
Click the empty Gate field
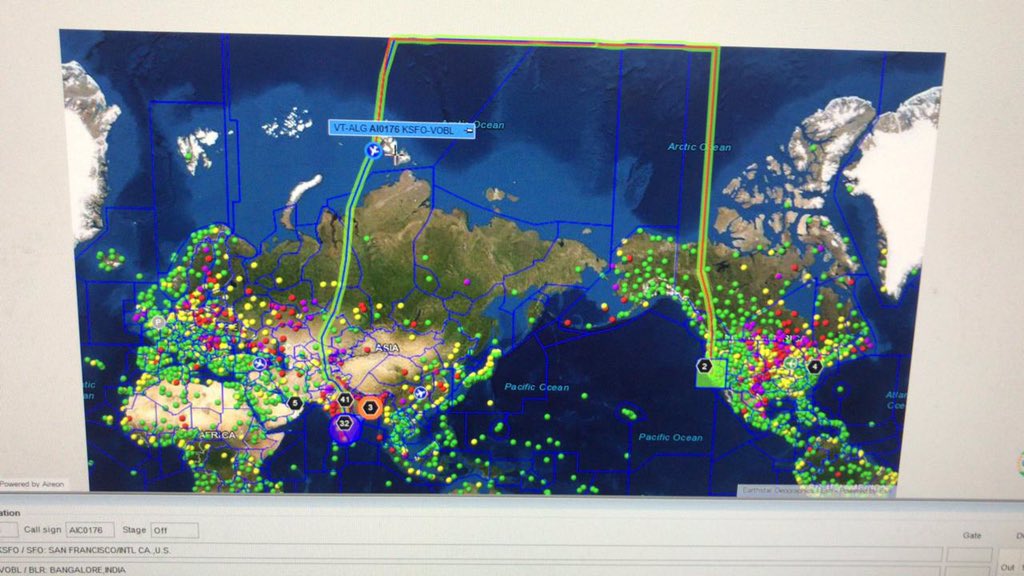[969, 555]
